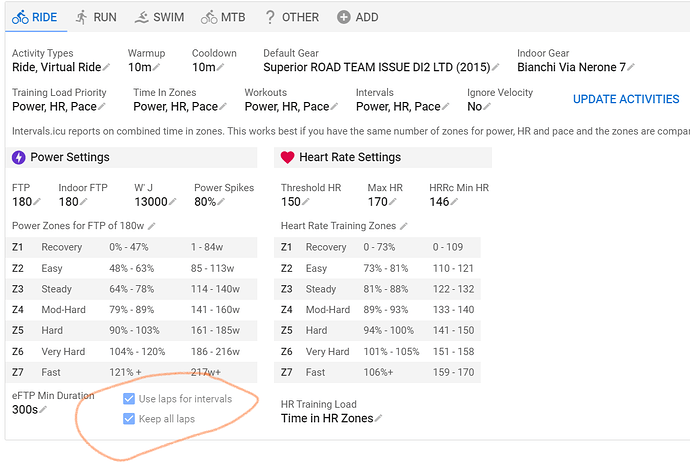Screen dimensions: 690x463
Task: Change Training Load Priority setting
Action: click(x=102, y=107)
